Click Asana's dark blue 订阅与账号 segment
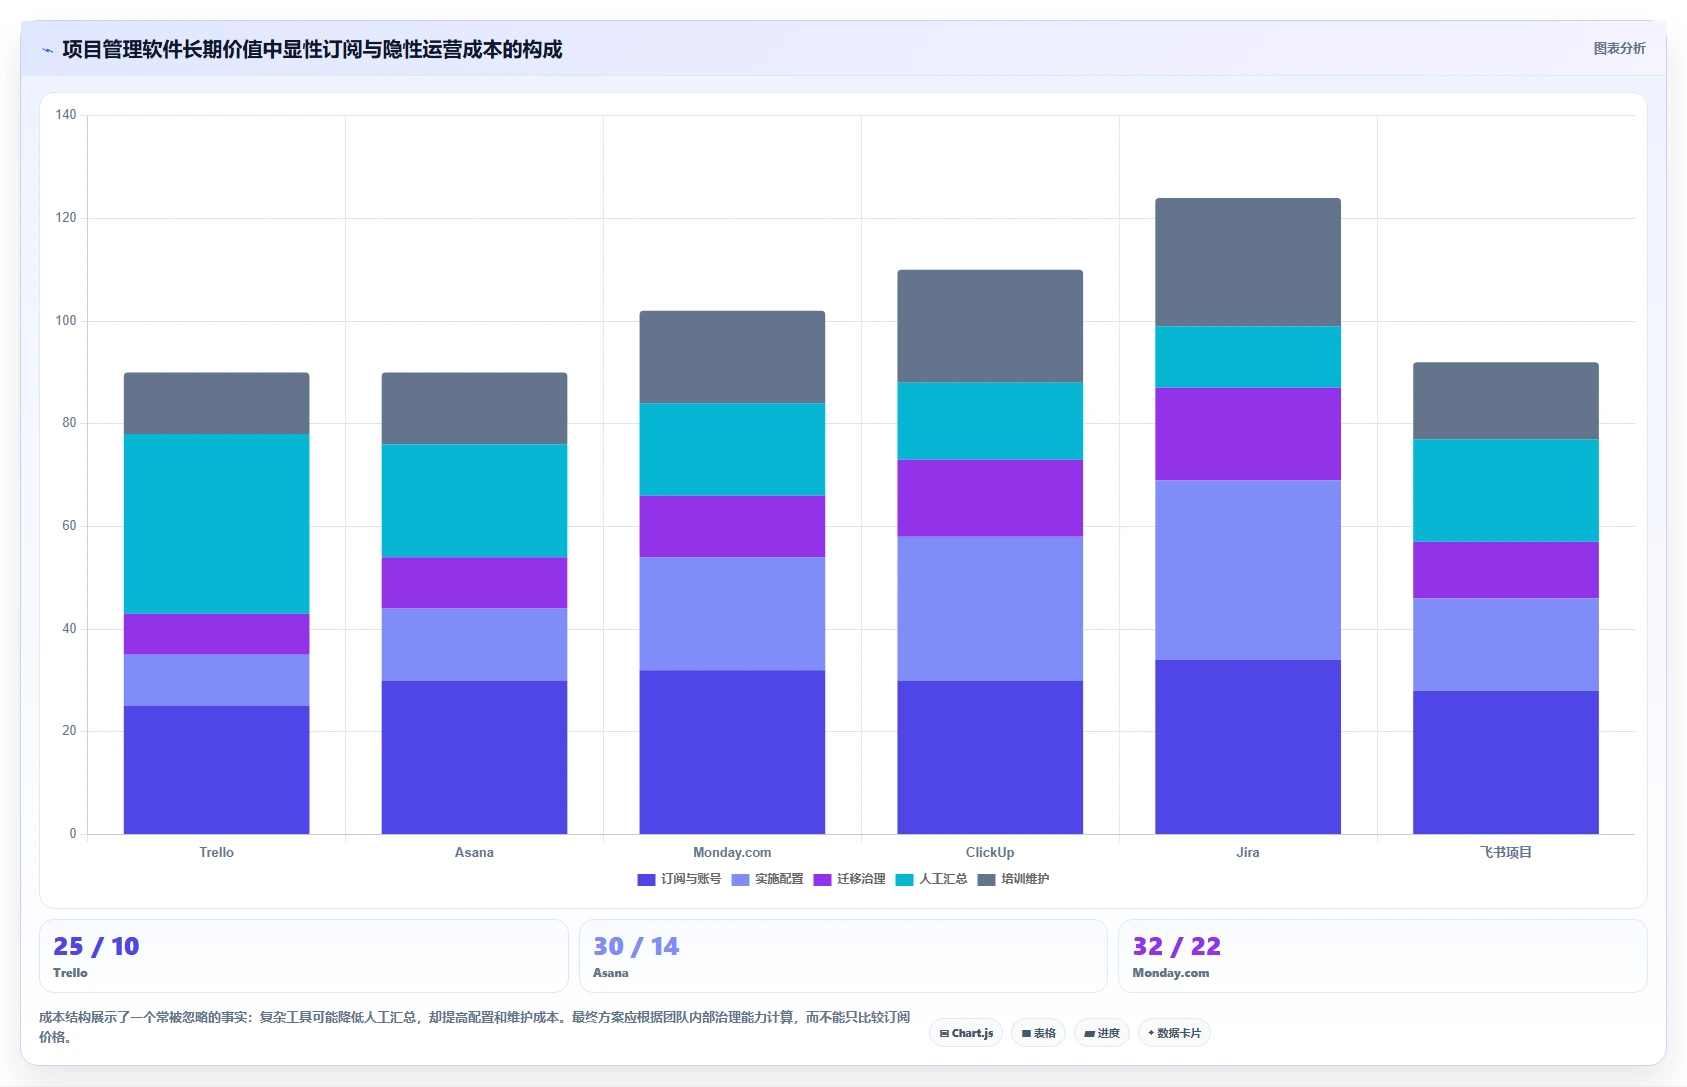 (x=474, y=757)
